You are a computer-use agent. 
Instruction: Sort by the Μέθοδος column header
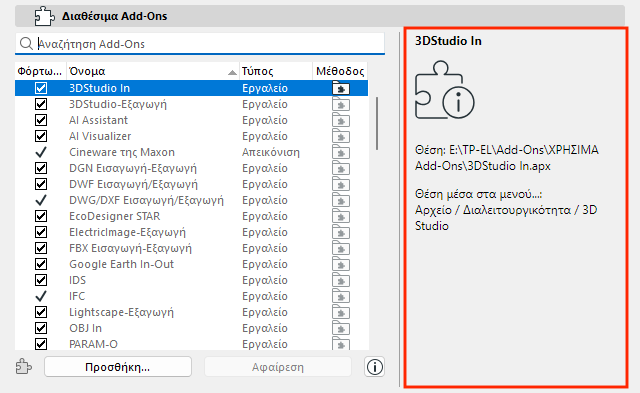(340, 71)
